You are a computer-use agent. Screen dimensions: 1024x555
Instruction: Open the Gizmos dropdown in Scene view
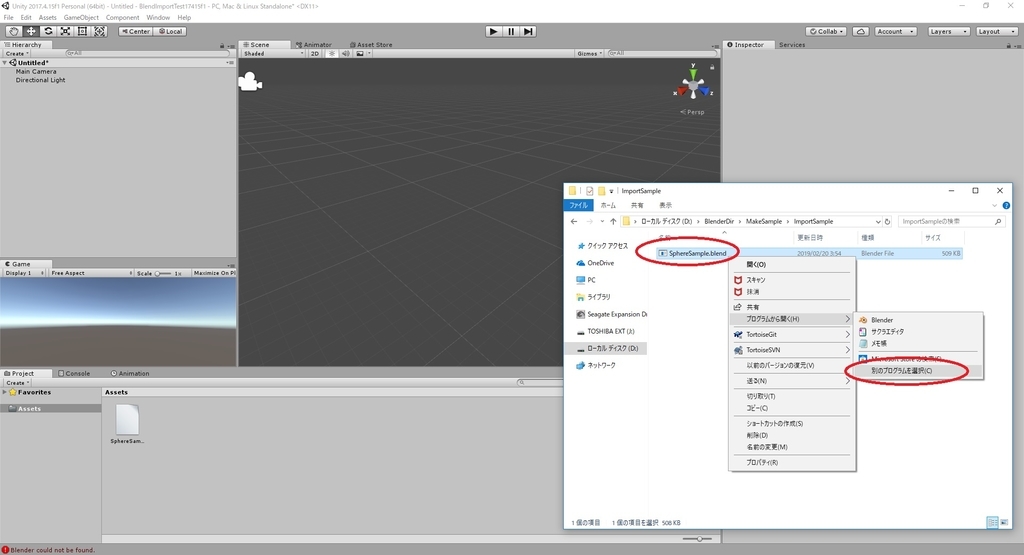pyautogui.click(x=590, y=54)
